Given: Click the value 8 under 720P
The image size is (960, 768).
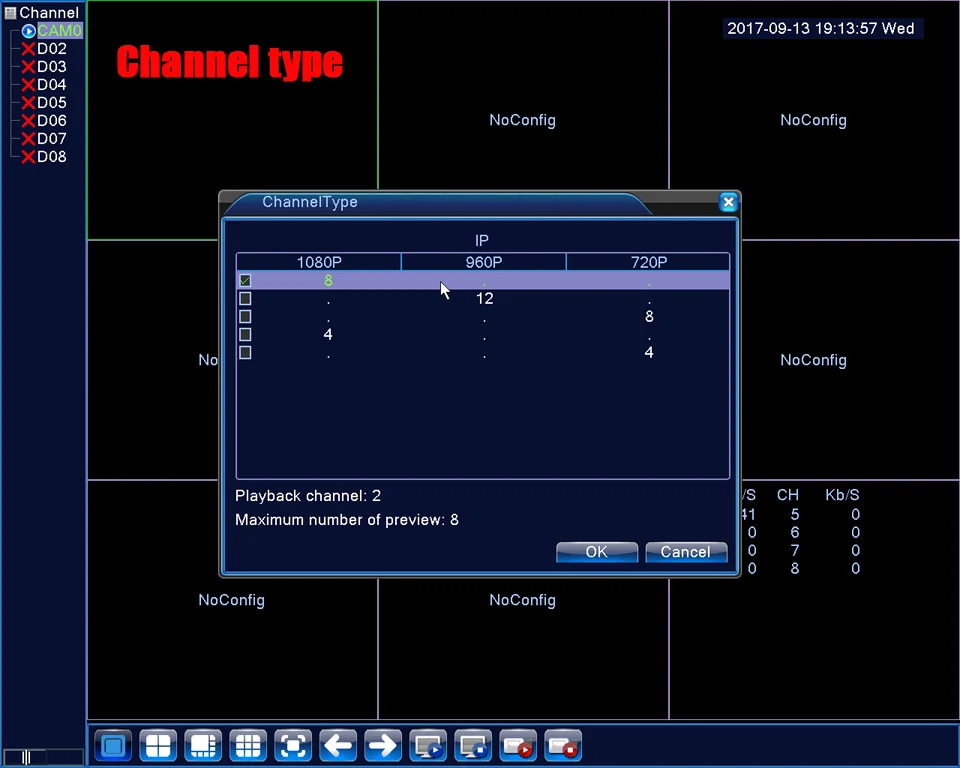Looking at the screenshot, I should [649, 317].
